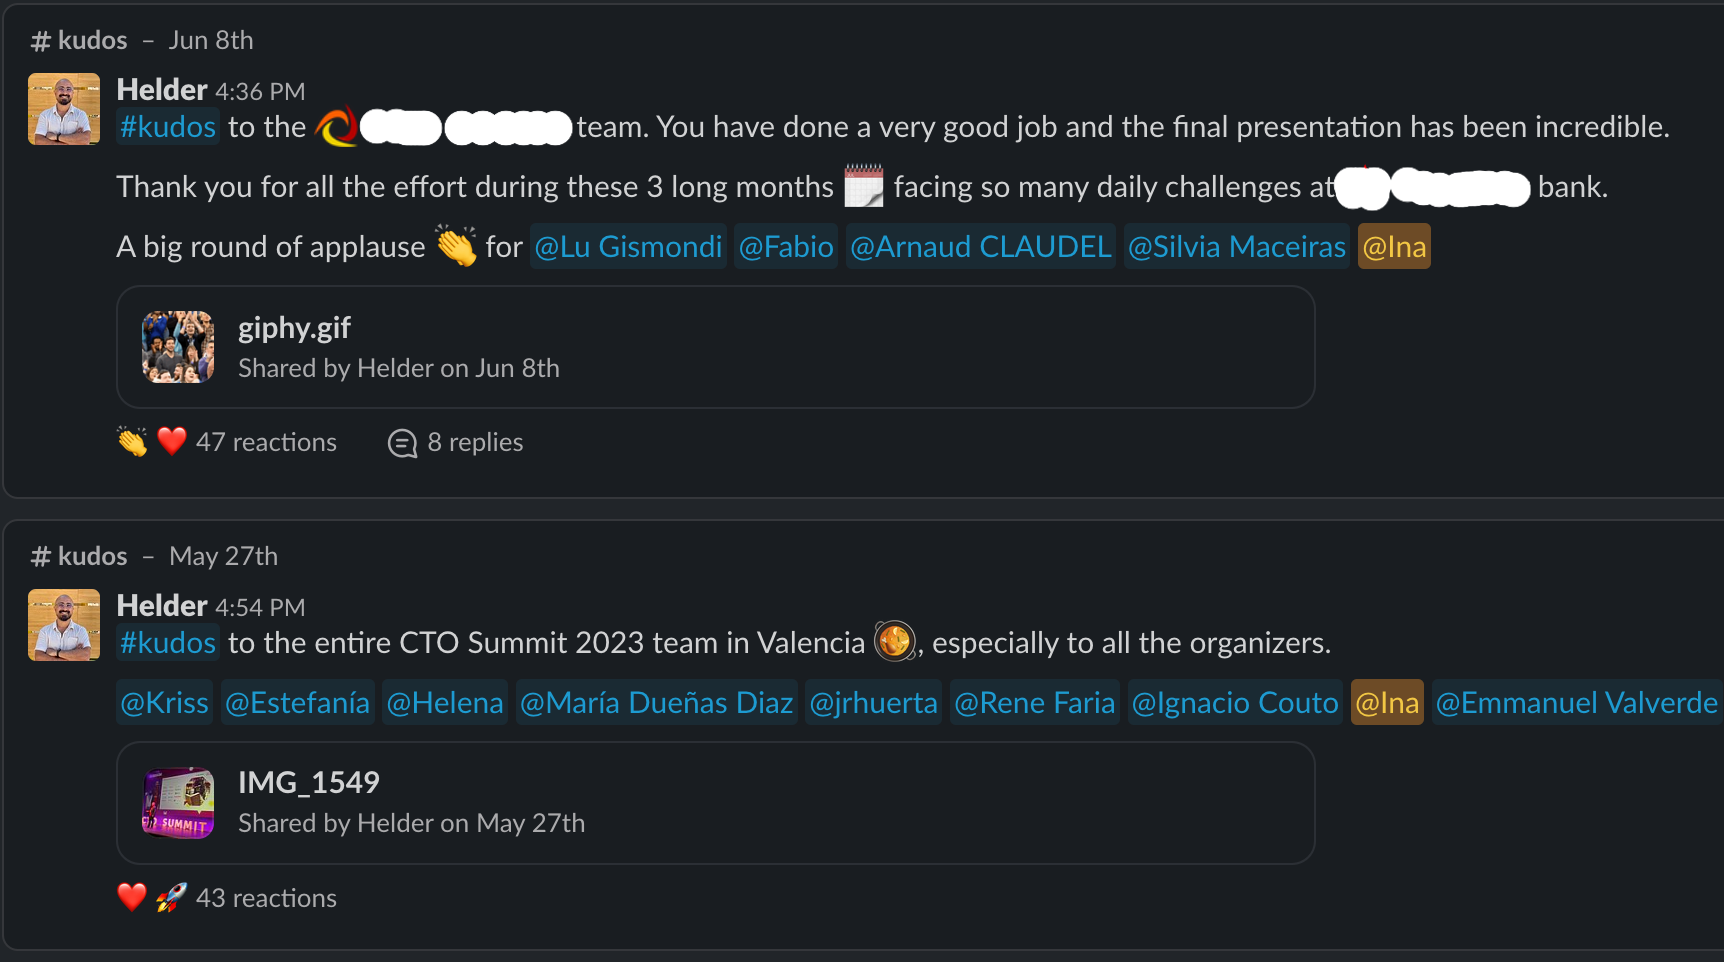Open the IMG_1549 attachment preview

pos(309,783)
